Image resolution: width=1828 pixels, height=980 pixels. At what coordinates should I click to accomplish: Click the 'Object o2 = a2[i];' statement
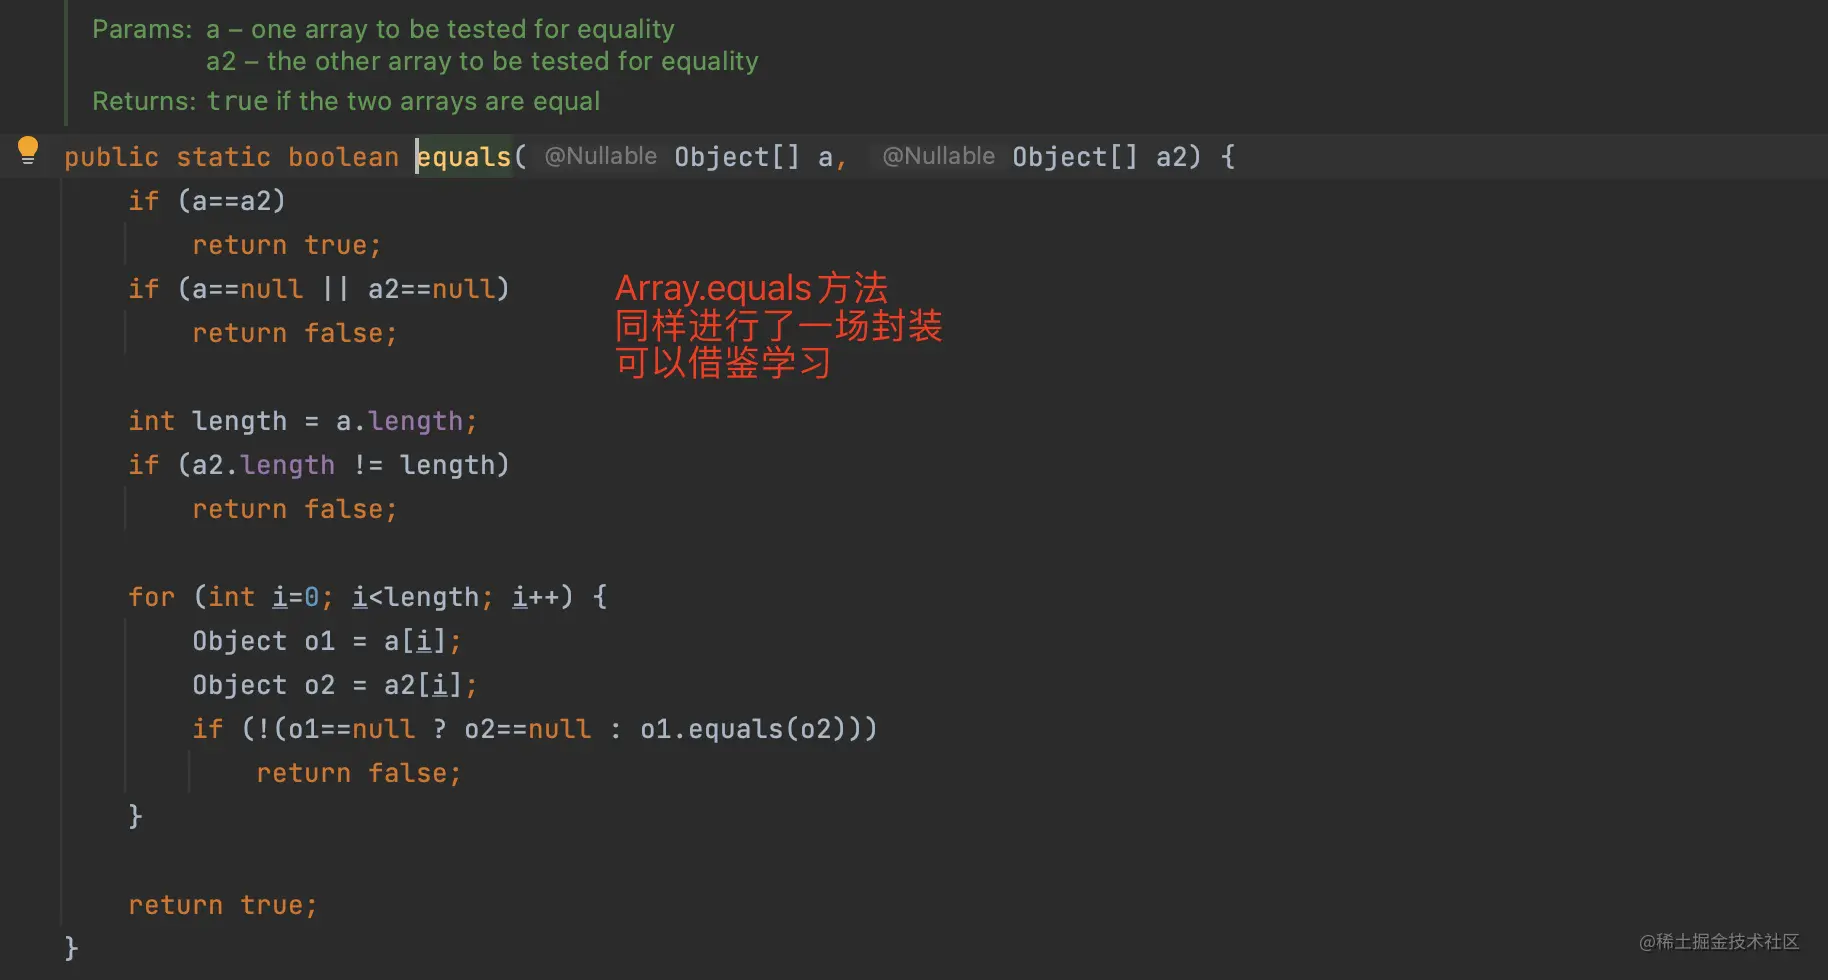[335, 685]
